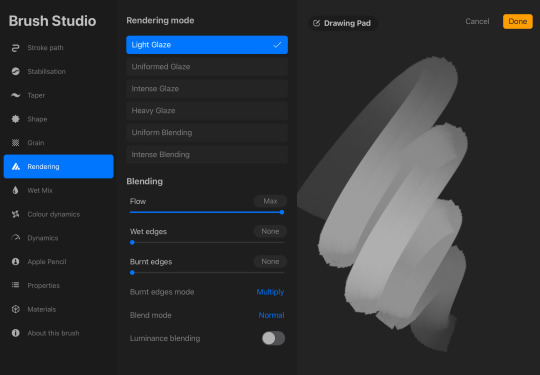
Task: Click the Light Glaze checkmark
Action: point(277,45)
